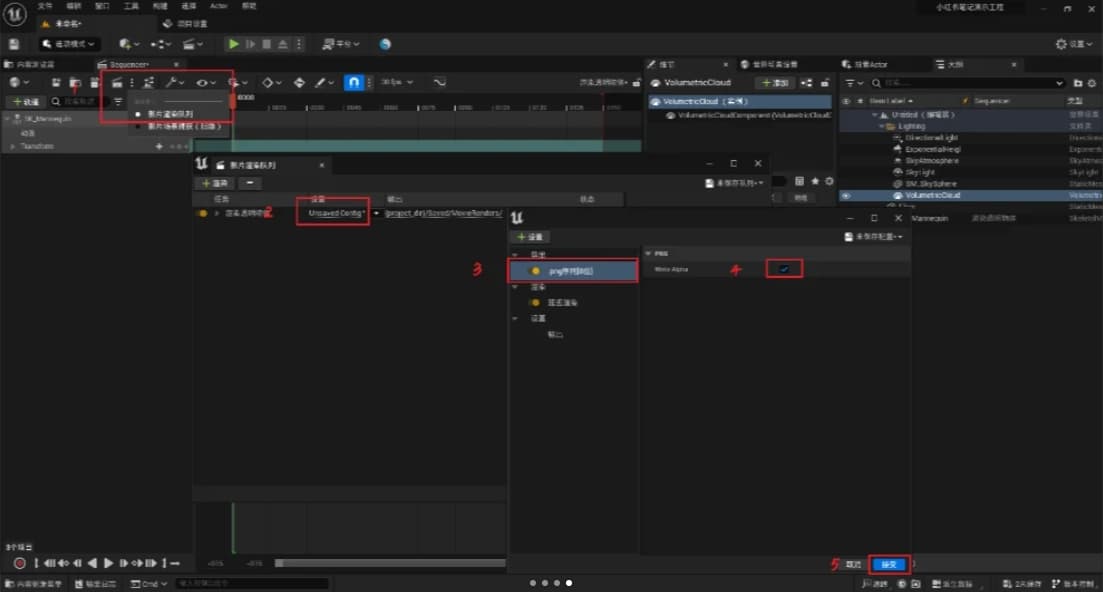The height and width of the screenshot is (592, 1103).
Task: Click the blue Accept button in config window
Action: [x=889, y=565]
